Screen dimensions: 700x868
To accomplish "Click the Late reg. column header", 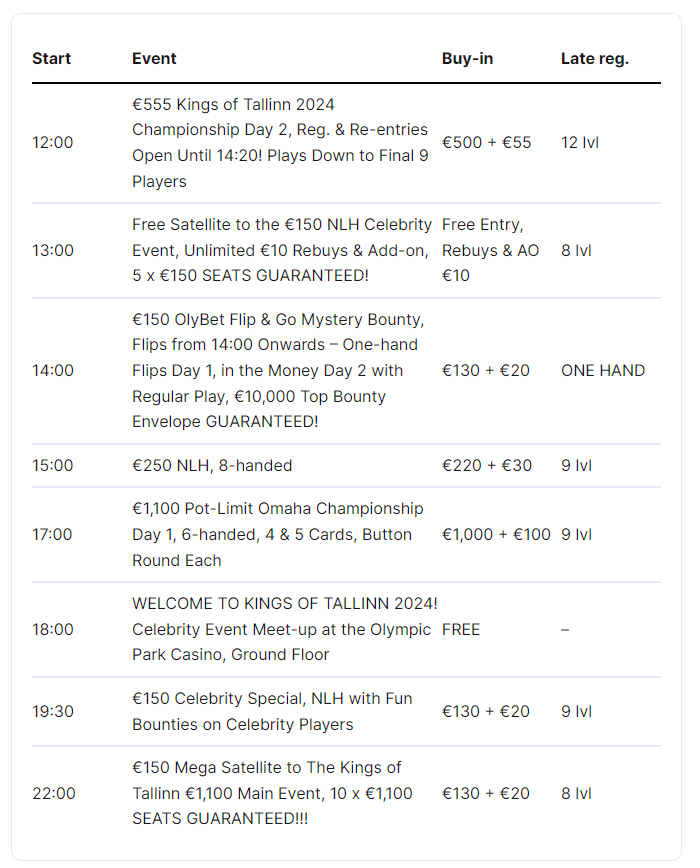I will point(594,58).
